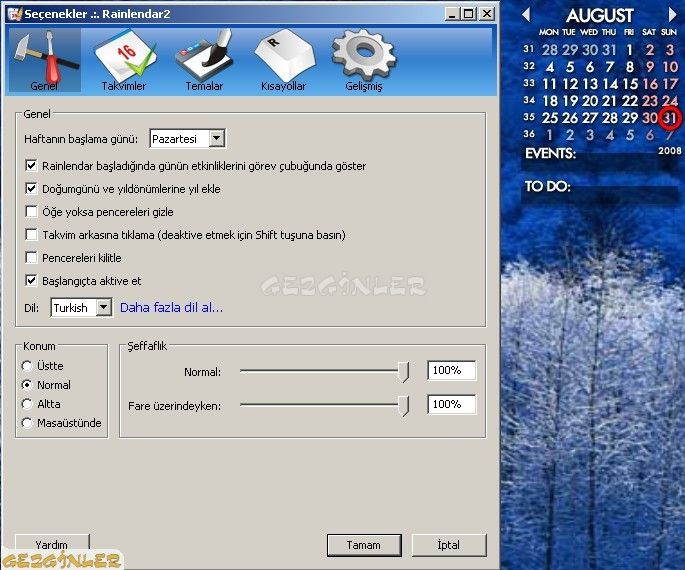Click week number 33 in calendar widget

pos(529,83)
